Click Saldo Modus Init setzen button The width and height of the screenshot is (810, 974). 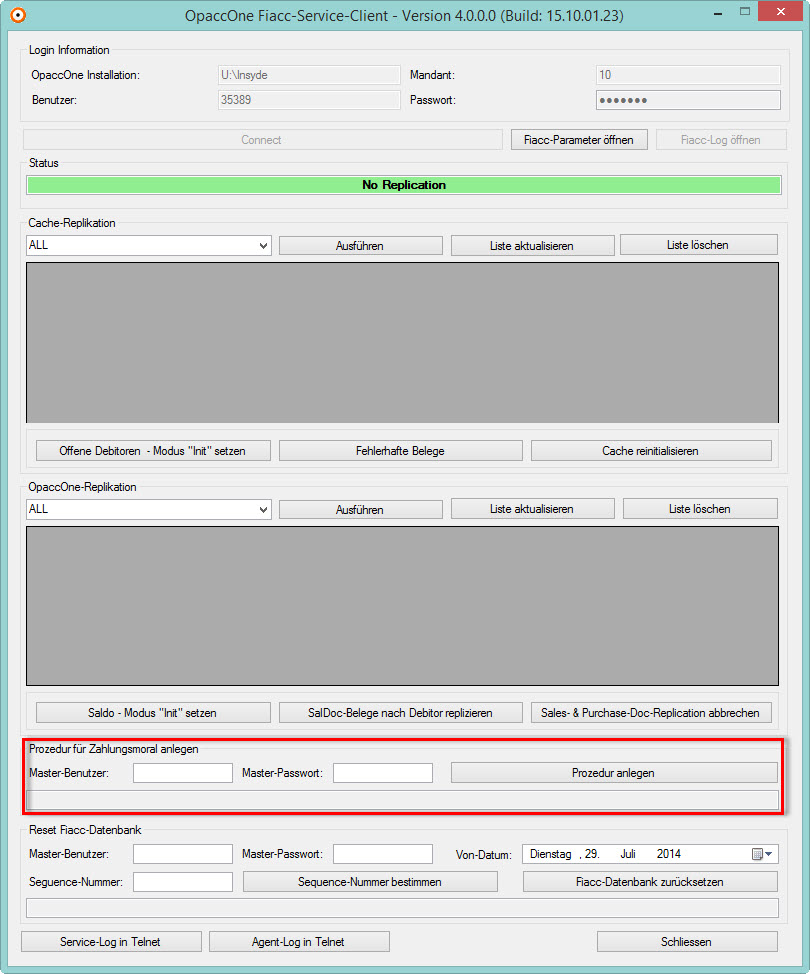[153, 712]
